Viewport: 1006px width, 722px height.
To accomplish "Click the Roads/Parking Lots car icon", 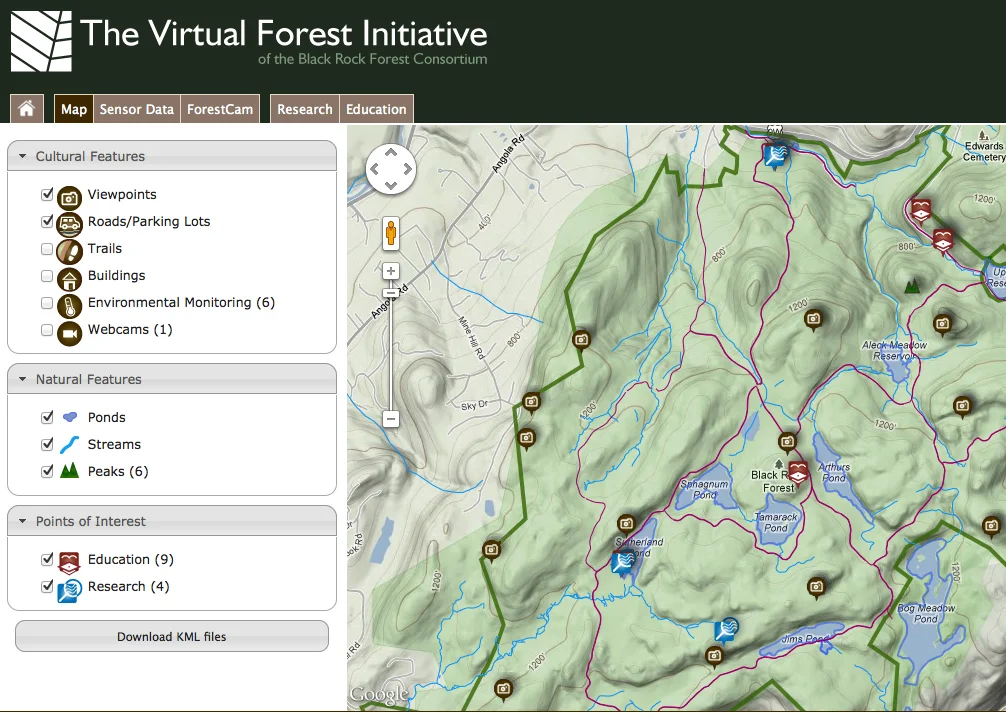I will click(69, 225).
